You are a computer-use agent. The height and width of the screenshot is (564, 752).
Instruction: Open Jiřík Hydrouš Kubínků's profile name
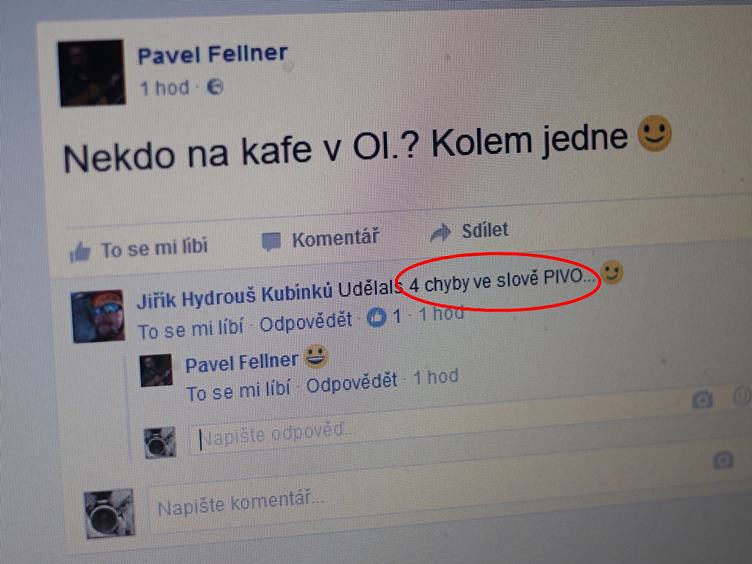pos(235,295)
